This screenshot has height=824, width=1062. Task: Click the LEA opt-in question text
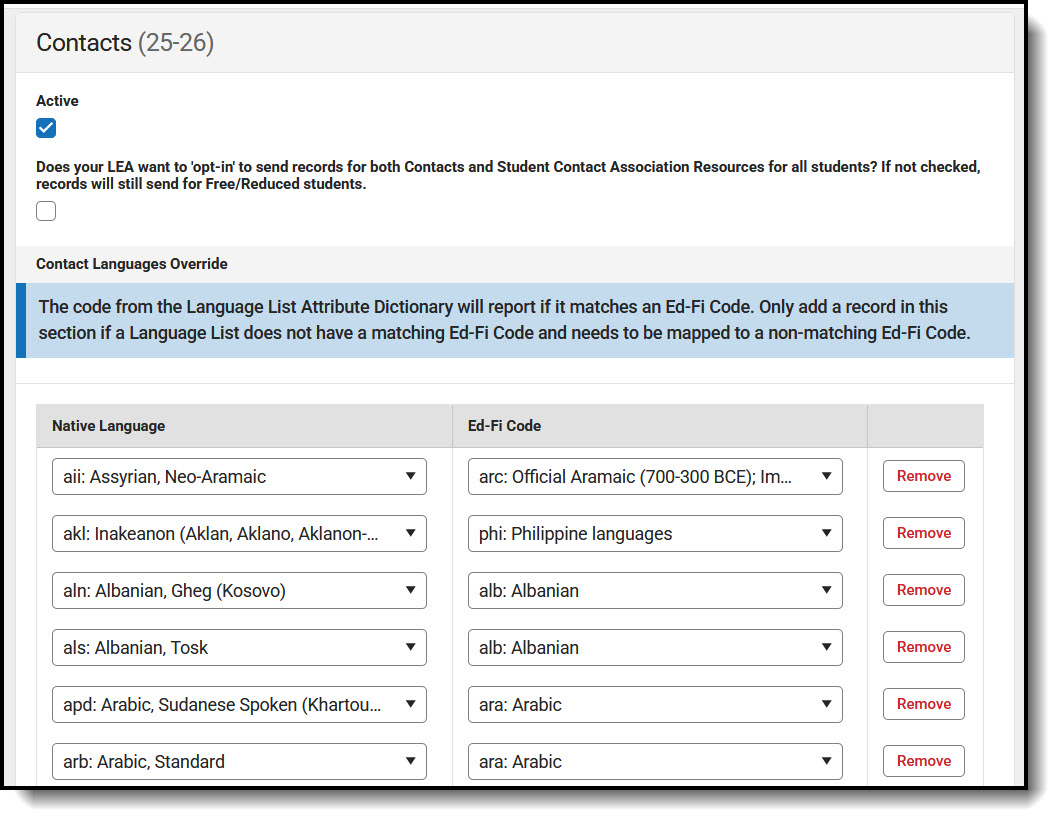tap(508, 175)
